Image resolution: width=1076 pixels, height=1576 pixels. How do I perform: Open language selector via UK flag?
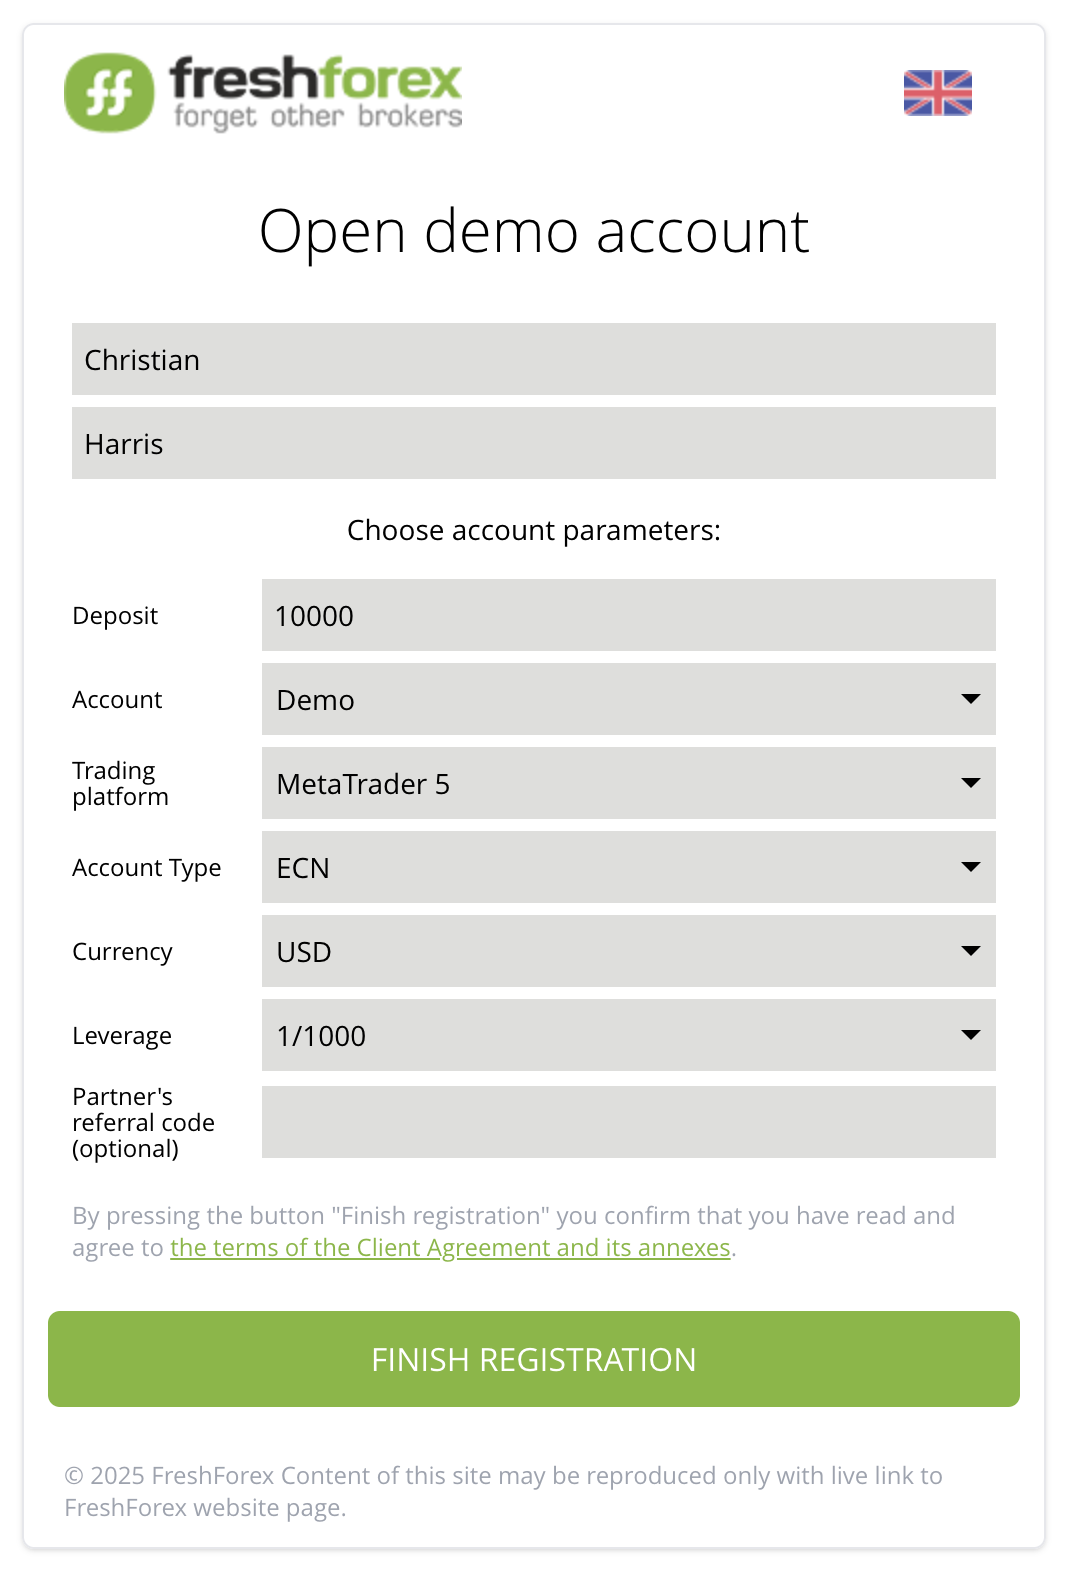[x=937, y=93]
